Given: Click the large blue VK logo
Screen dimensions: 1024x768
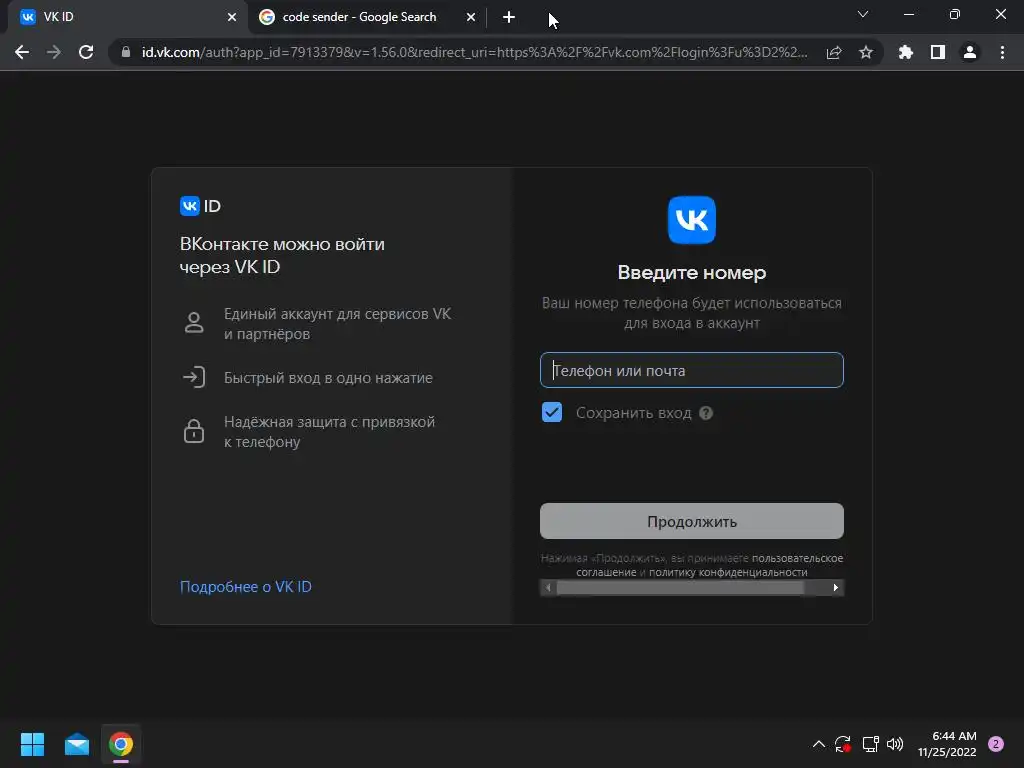Looking at the screenshot, I should point(692,220).
